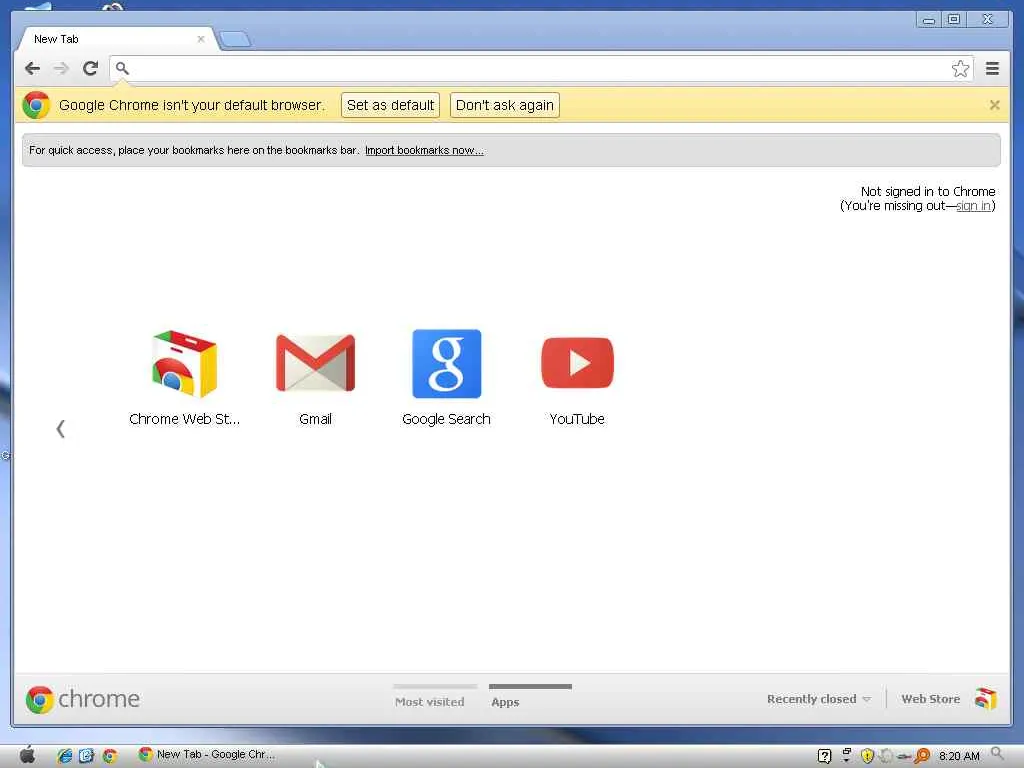Launch the Chrome Web Store app

pos(184,377)
